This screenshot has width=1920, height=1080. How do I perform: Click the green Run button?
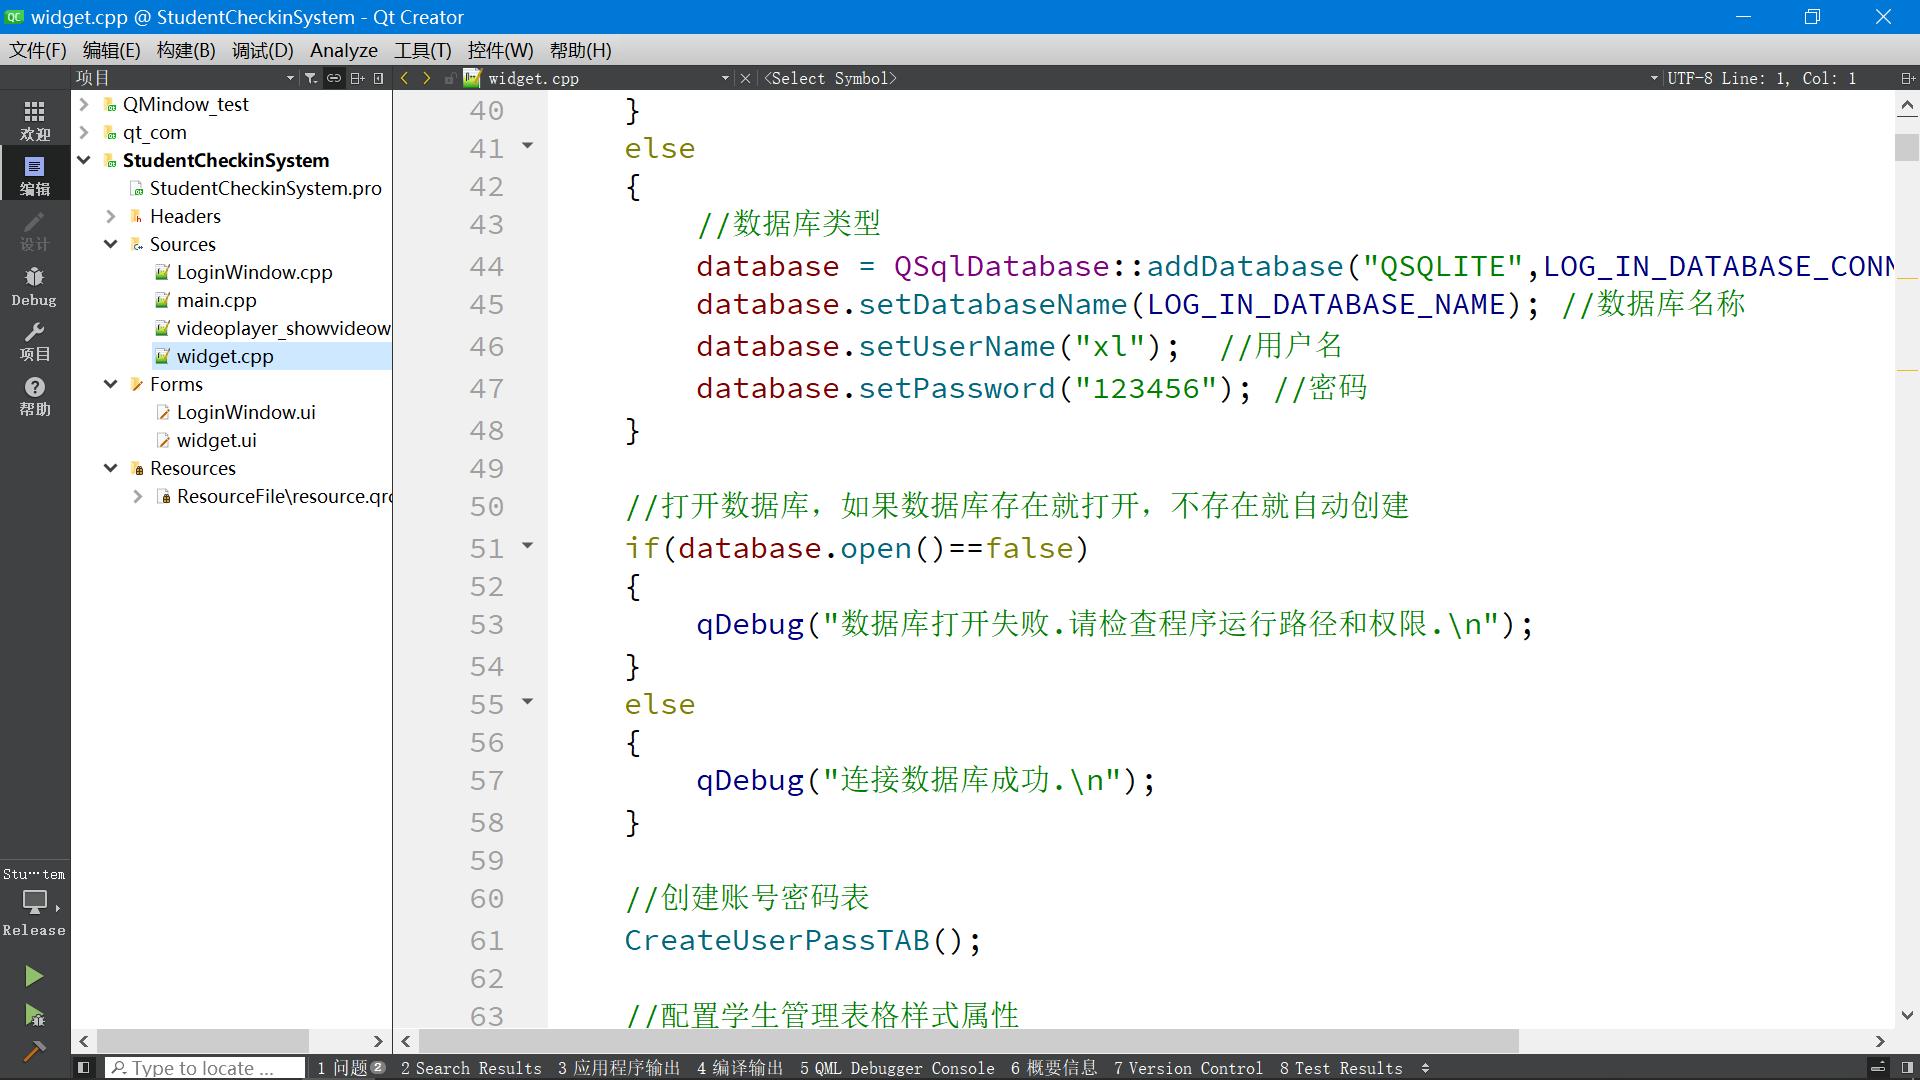[34, 976]
